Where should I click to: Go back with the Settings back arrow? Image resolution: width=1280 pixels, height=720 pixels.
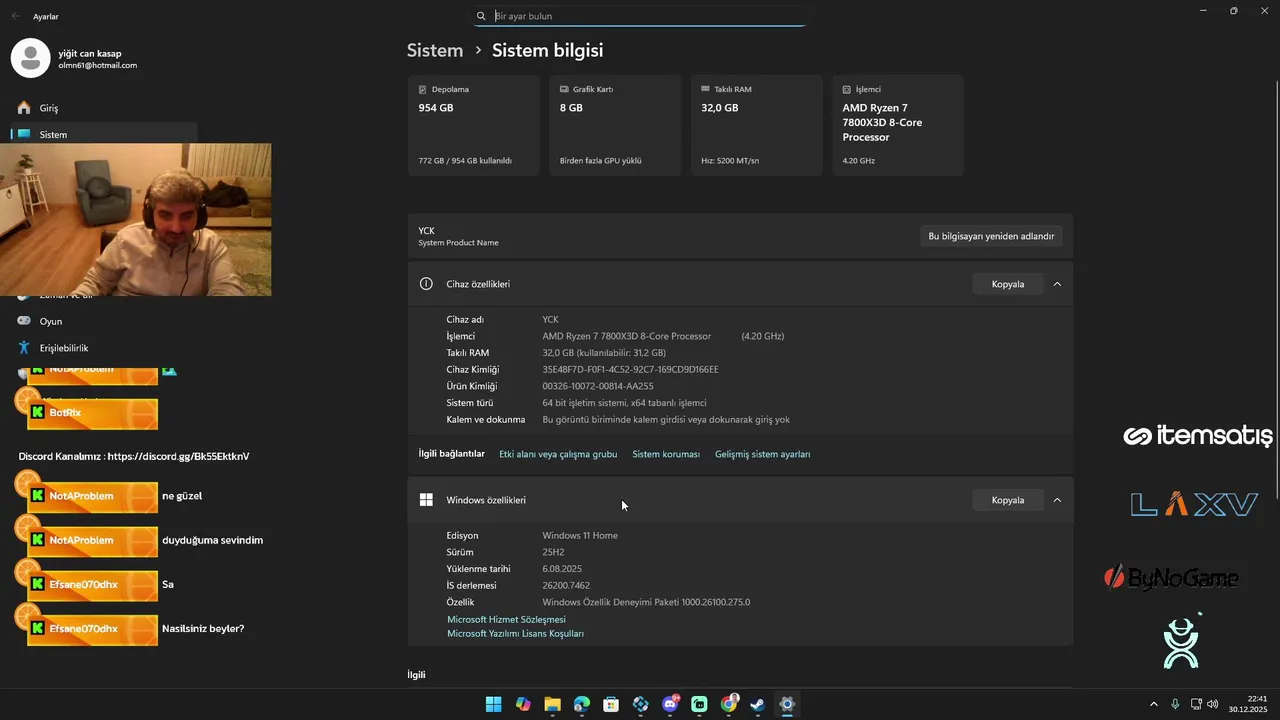(16, 16)
